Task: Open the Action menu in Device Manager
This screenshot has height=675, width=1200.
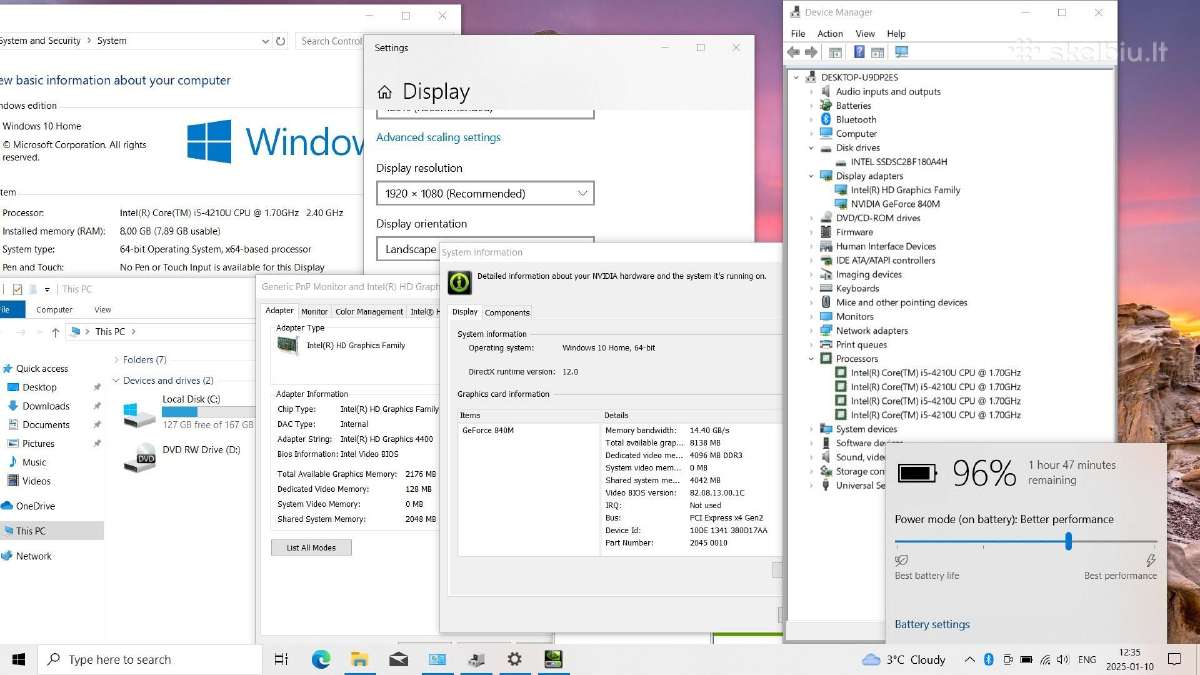Action: (830, 33)
